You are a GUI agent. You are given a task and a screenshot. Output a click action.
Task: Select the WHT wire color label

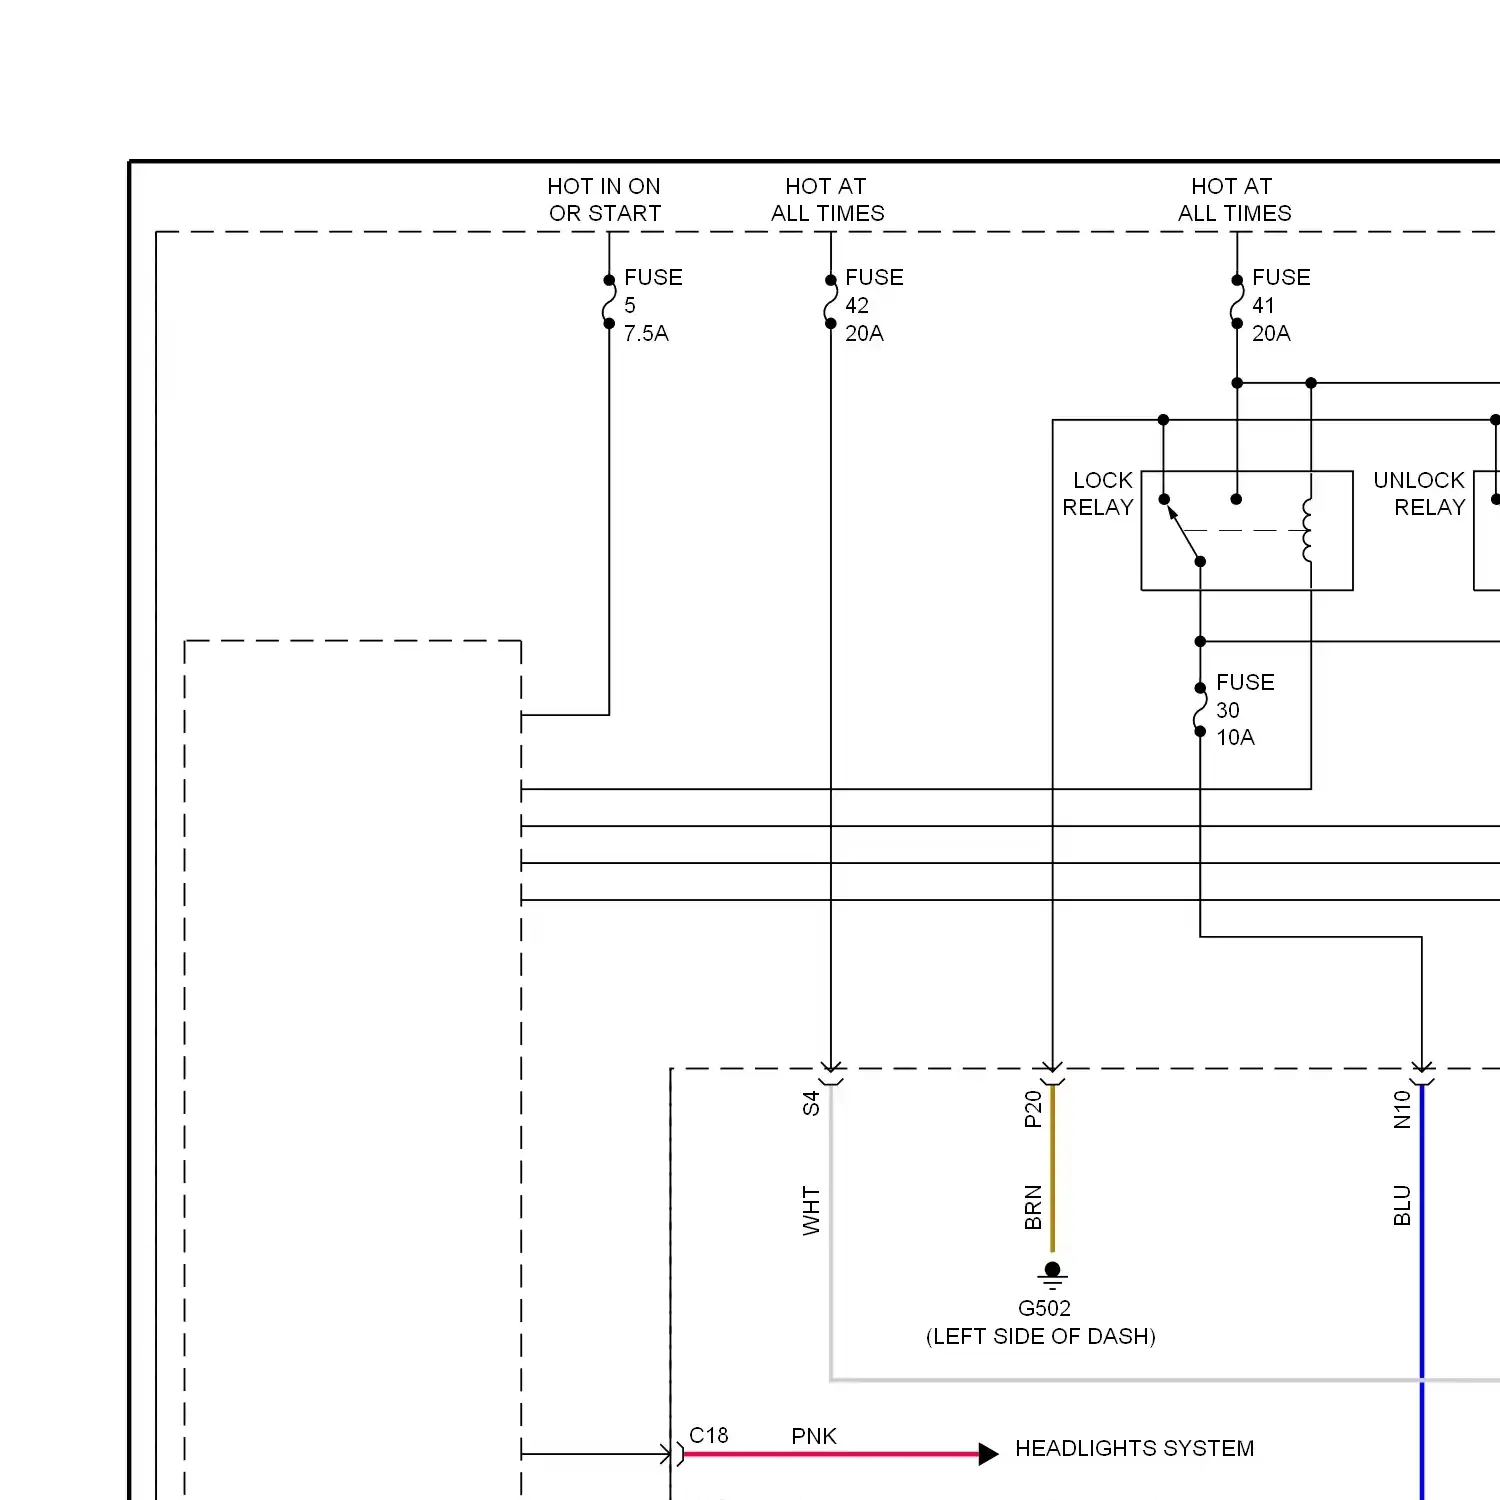pyautogui.click(x=811, y=1211)
